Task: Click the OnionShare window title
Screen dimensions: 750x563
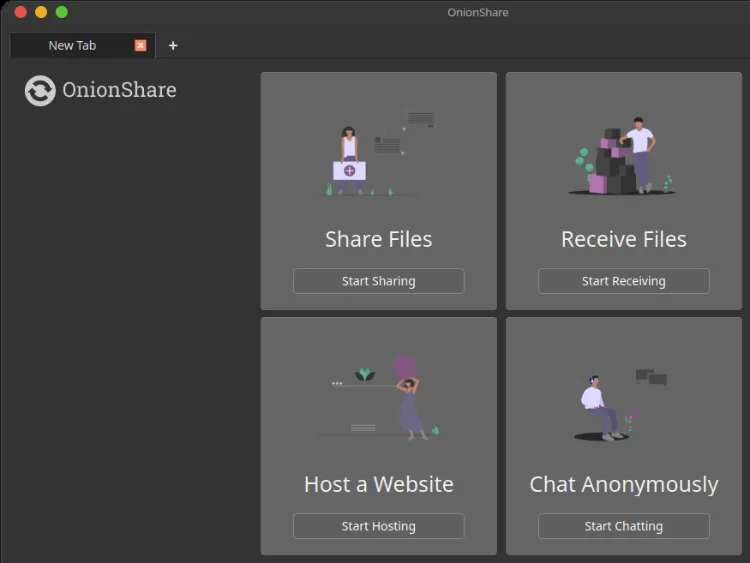Action: [x=477, y=12]
